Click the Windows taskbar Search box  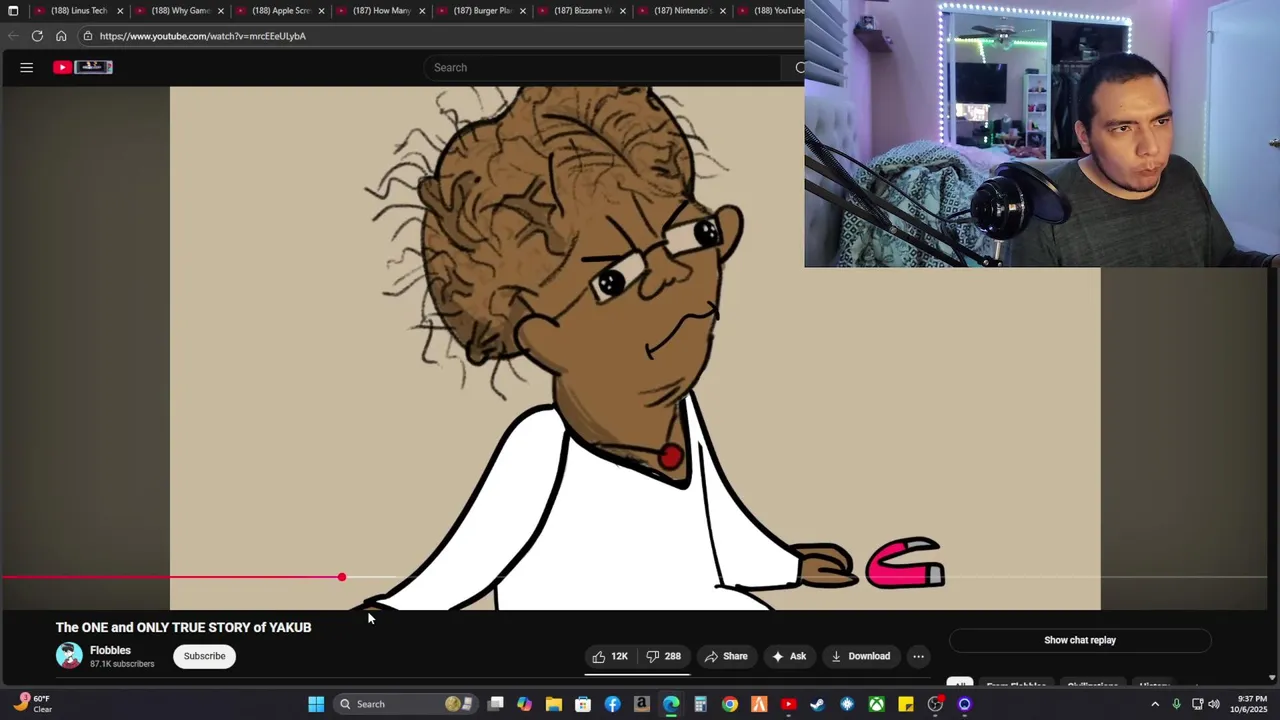[x=405, y=704]
